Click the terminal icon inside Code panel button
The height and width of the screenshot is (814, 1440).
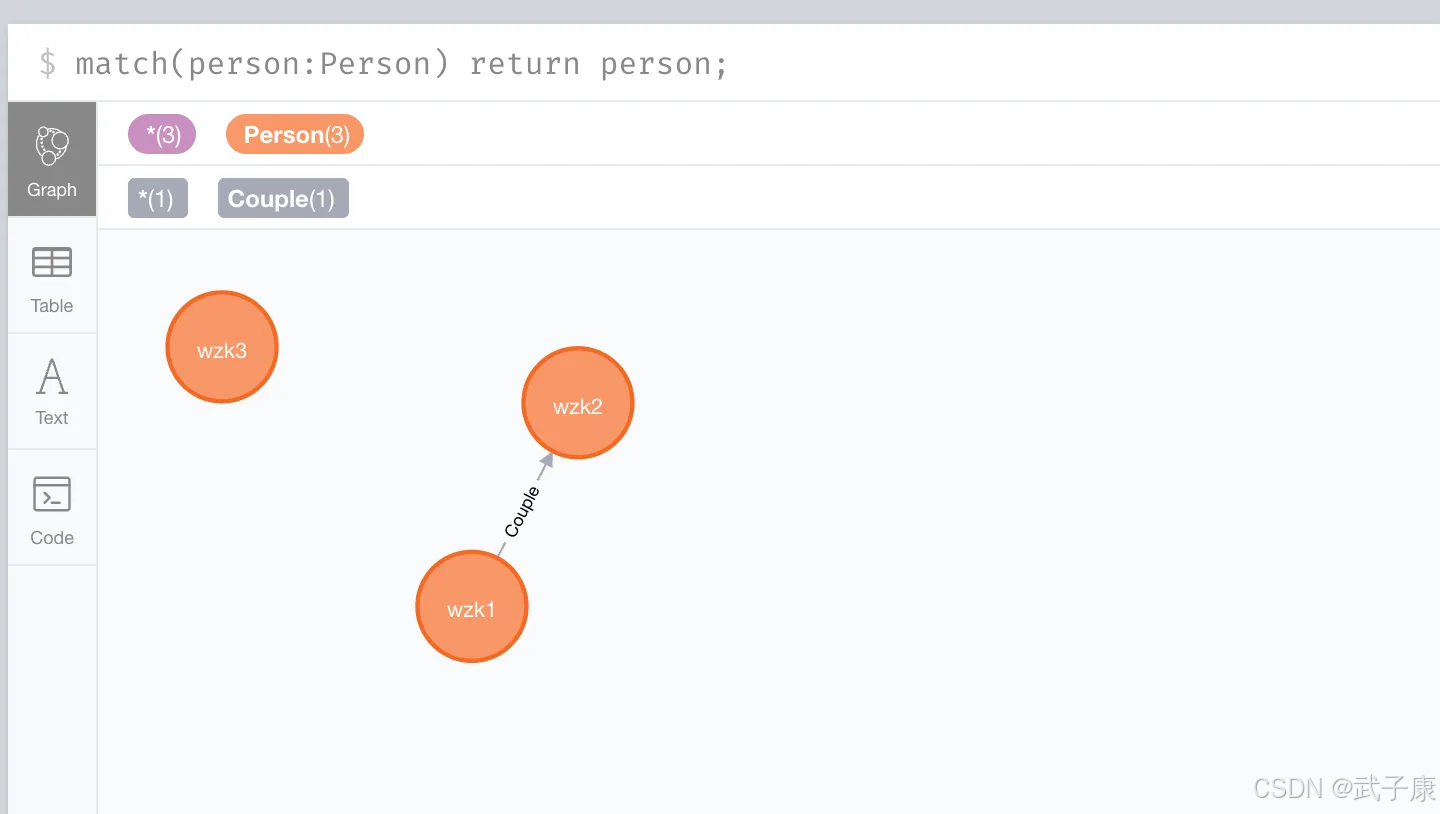click(x=51, y=494)
